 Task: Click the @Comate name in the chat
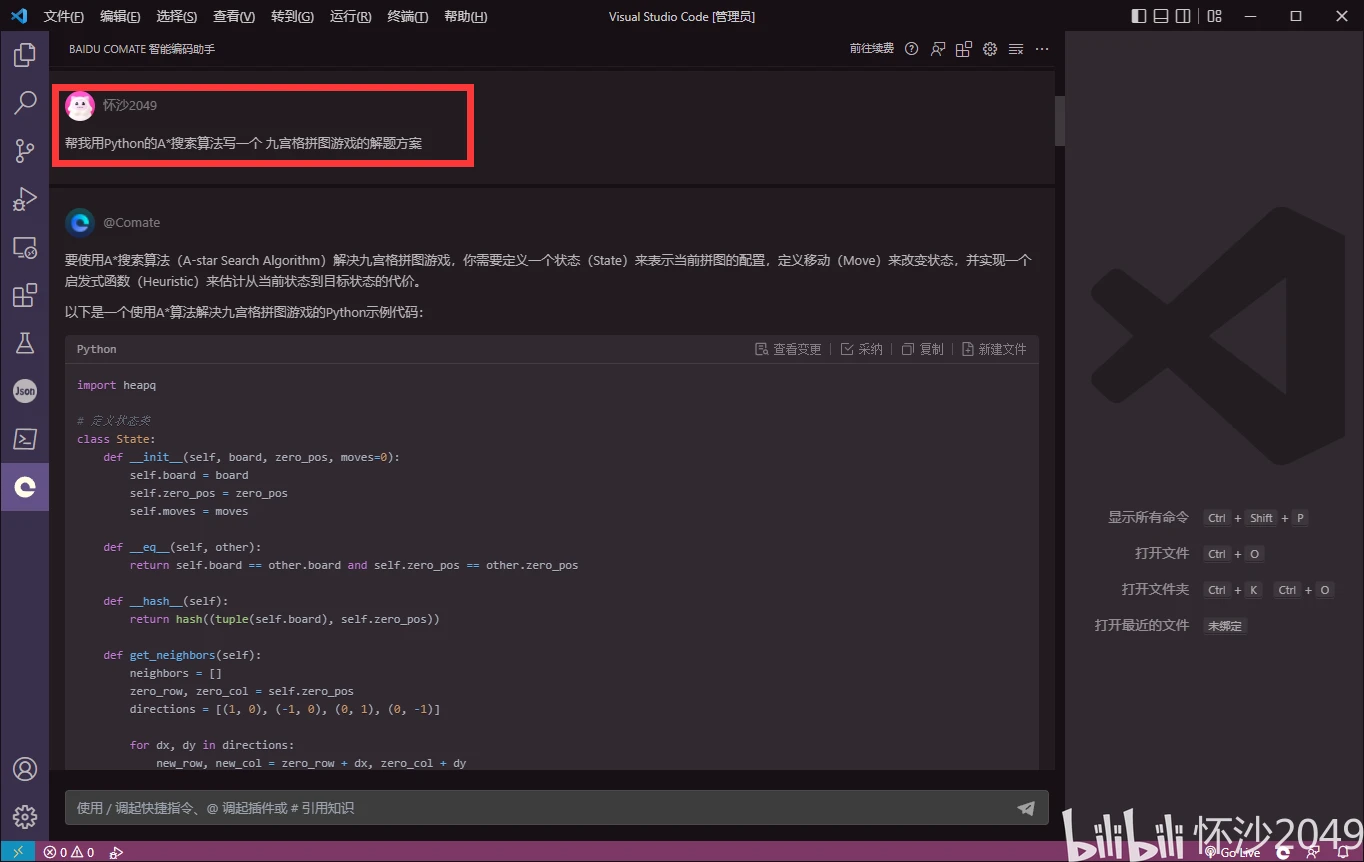[x=132, y=222]
